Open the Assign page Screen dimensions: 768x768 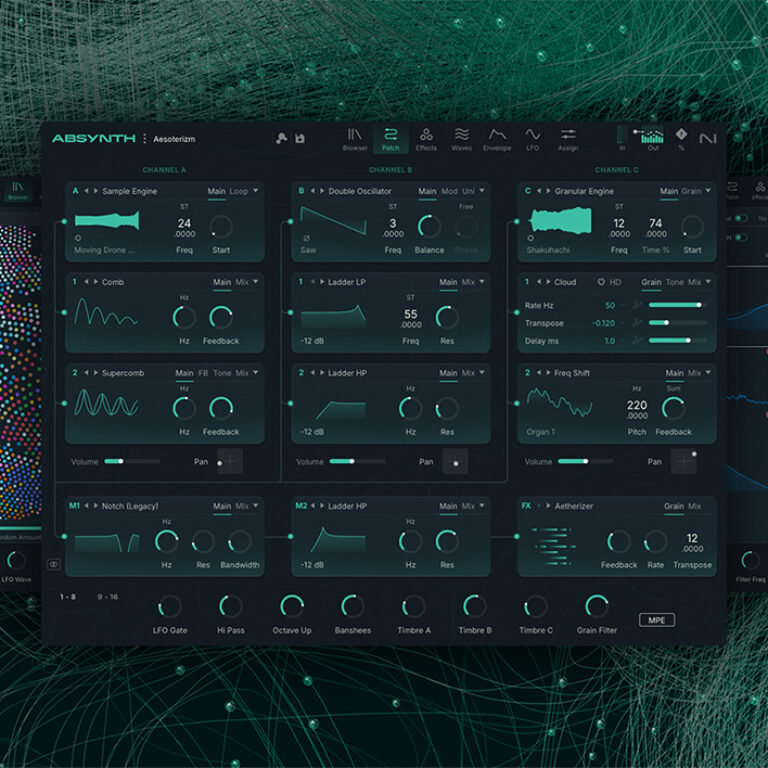coord(568,138)
